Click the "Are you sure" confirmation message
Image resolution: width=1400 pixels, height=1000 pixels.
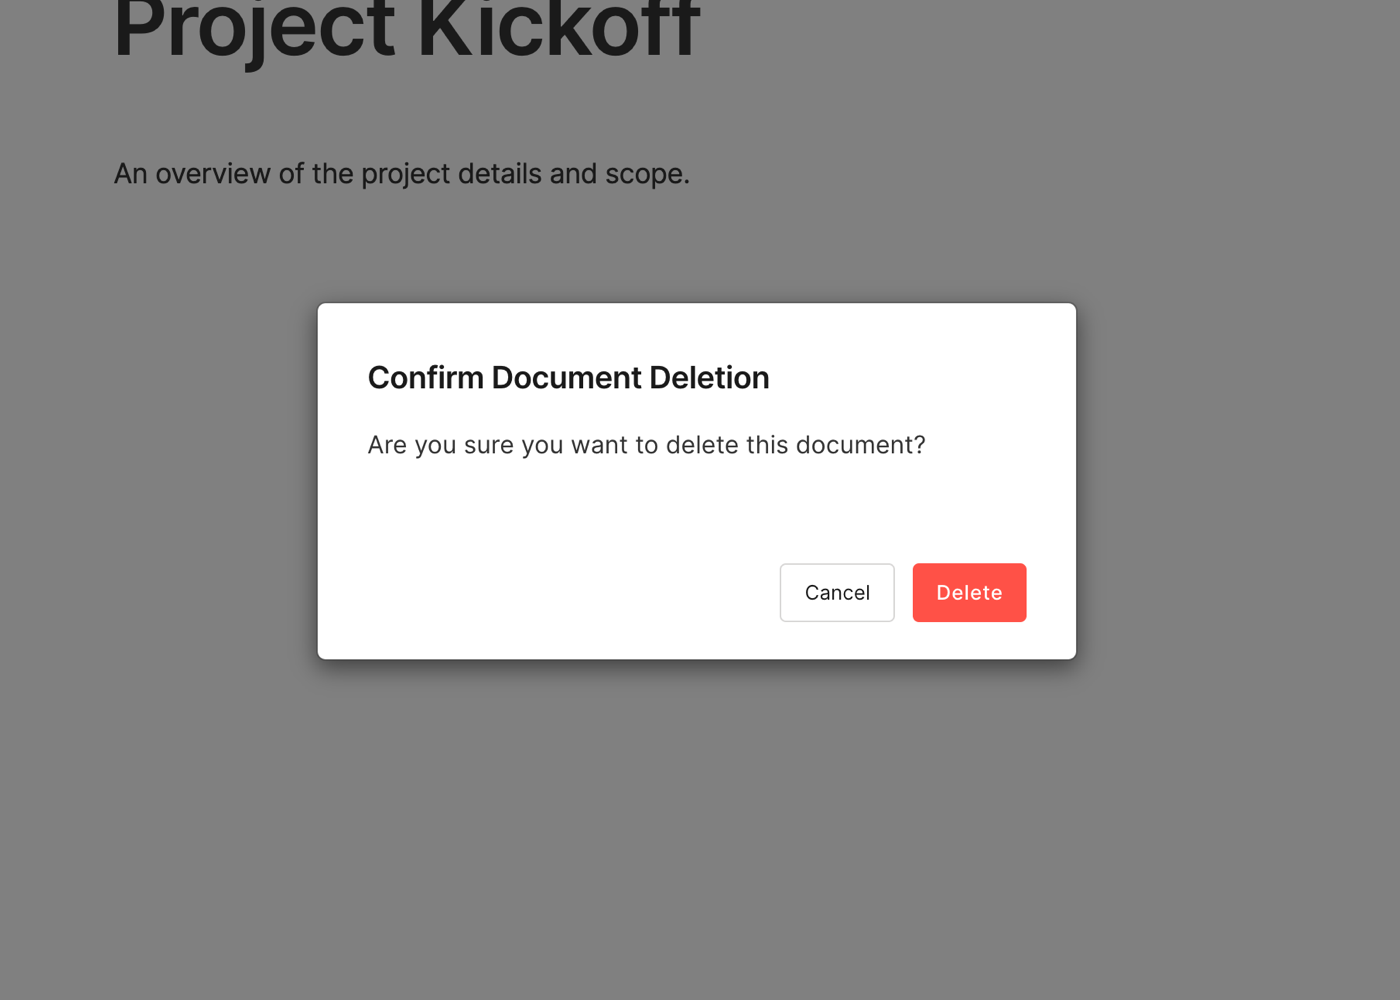[x=646, y=445]
